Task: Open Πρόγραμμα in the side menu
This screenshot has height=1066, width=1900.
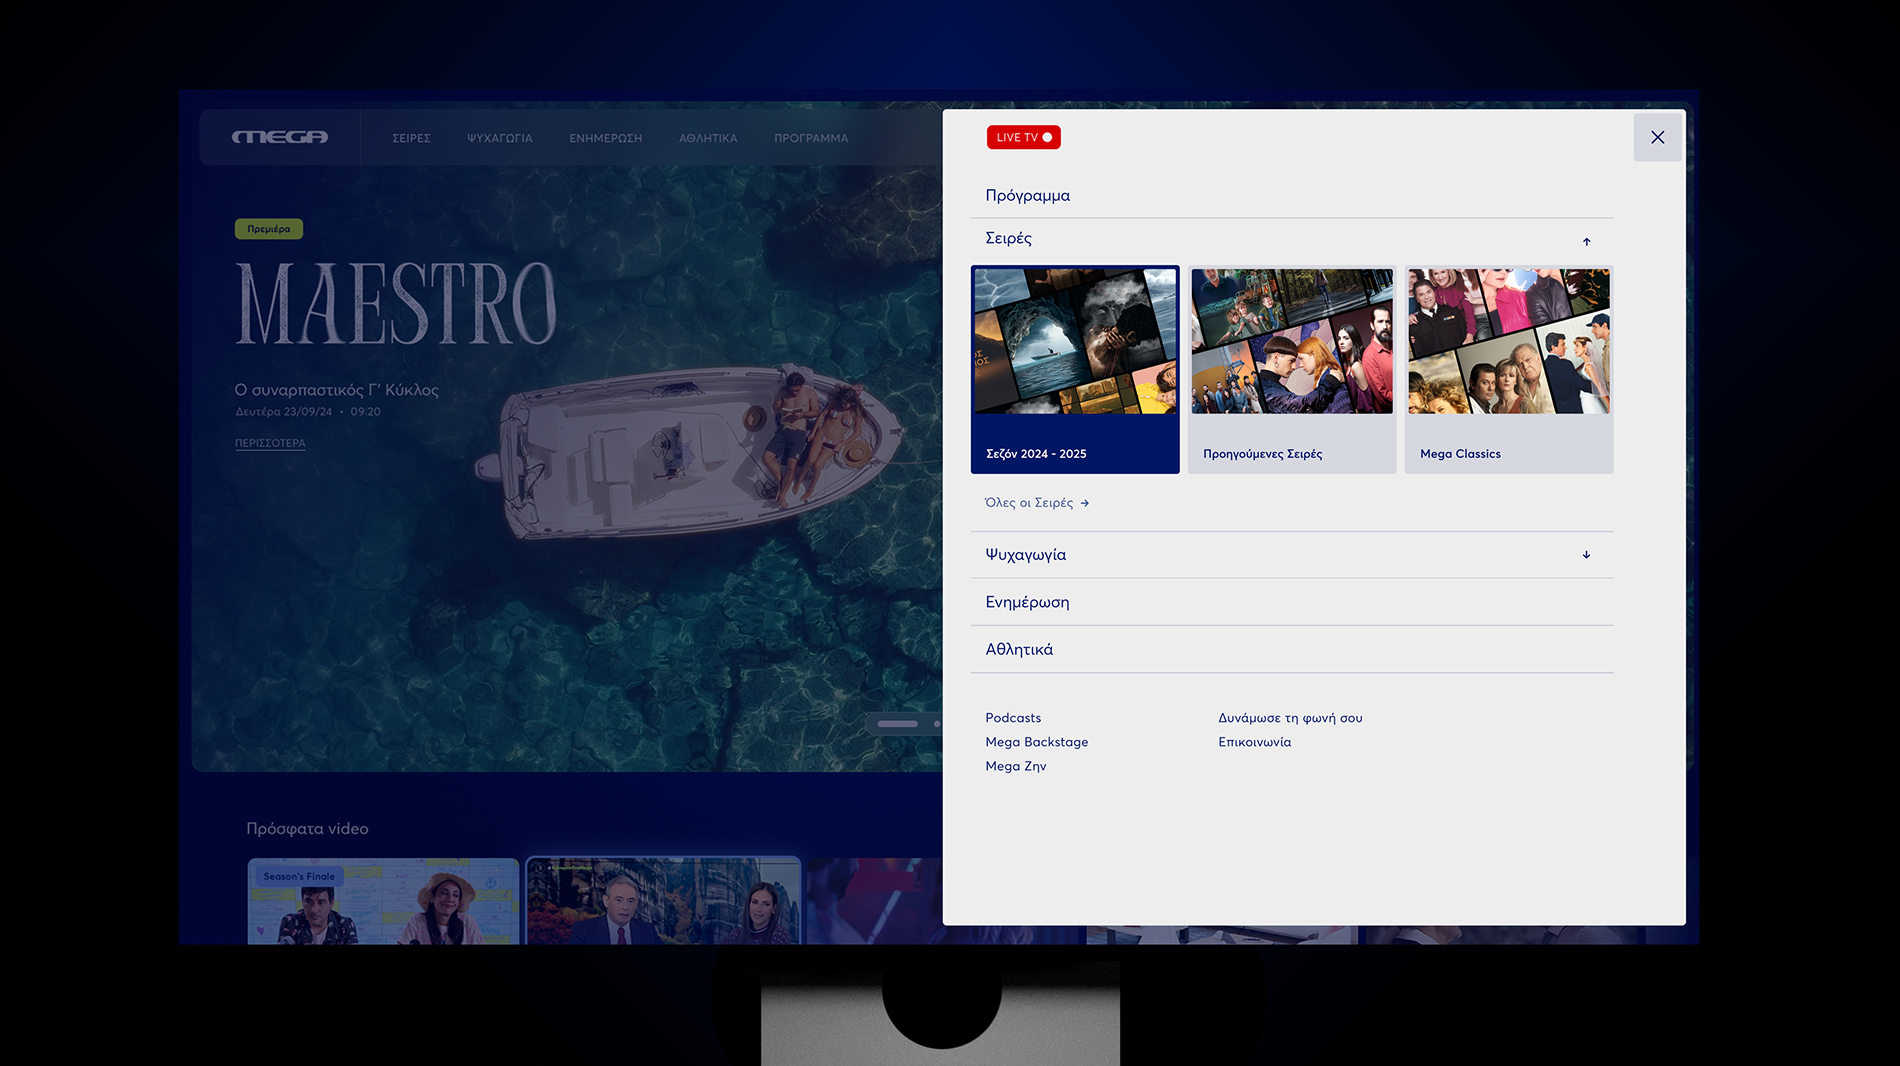Action: coord(1027,195)
